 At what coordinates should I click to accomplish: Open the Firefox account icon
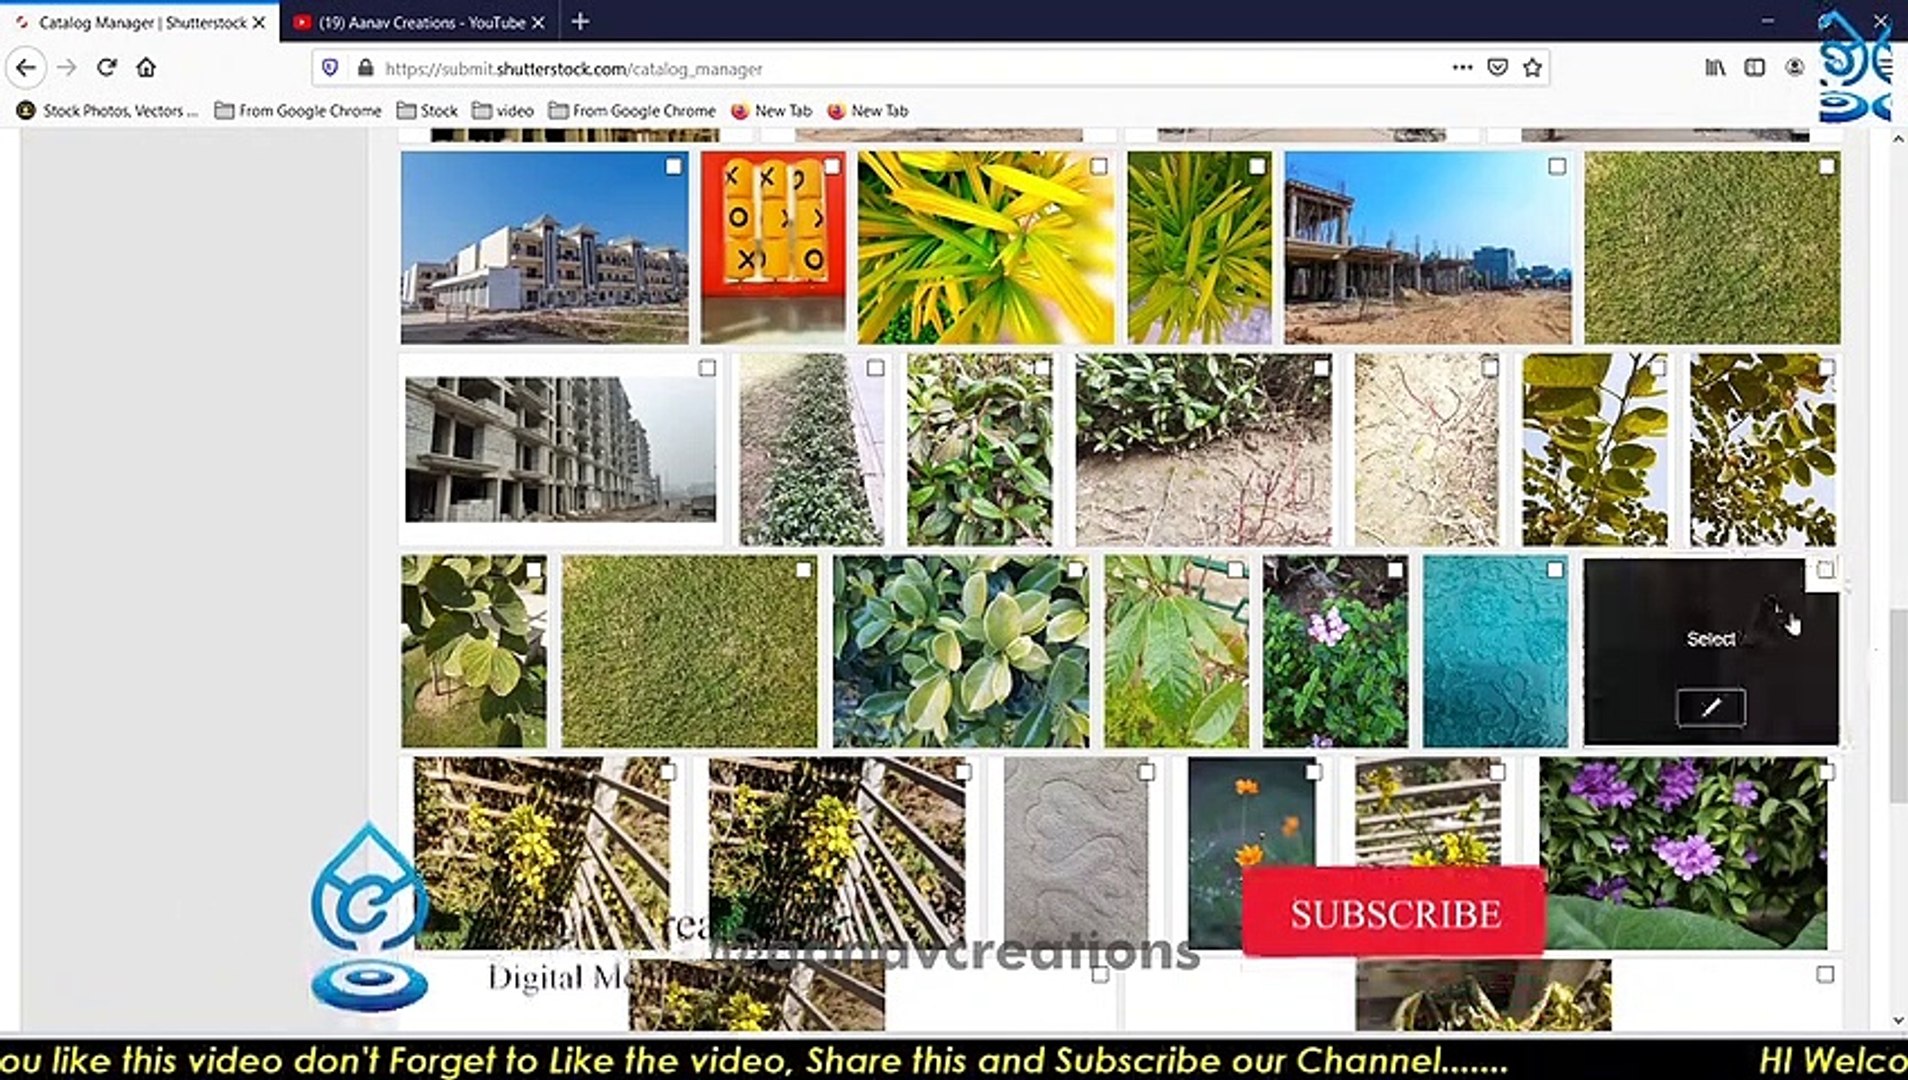click(x=1794, y=68)
